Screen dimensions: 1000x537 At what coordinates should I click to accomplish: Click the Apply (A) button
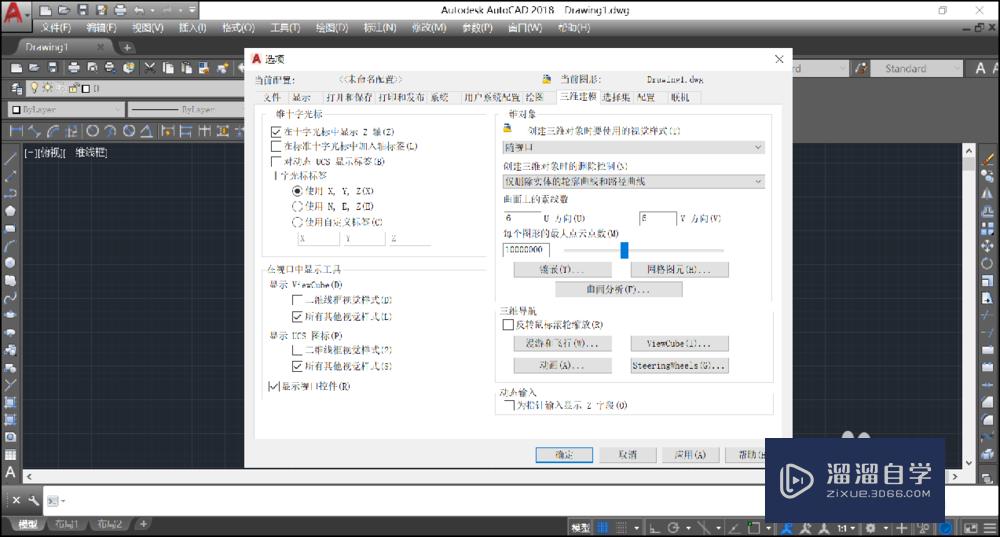[691, 455]
